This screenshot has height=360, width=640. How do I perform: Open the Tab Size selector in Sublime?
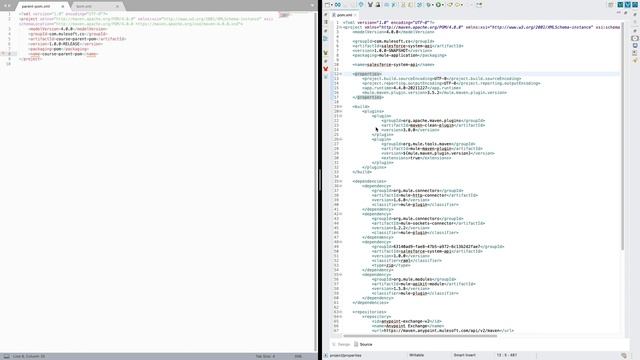click(265, 356)
